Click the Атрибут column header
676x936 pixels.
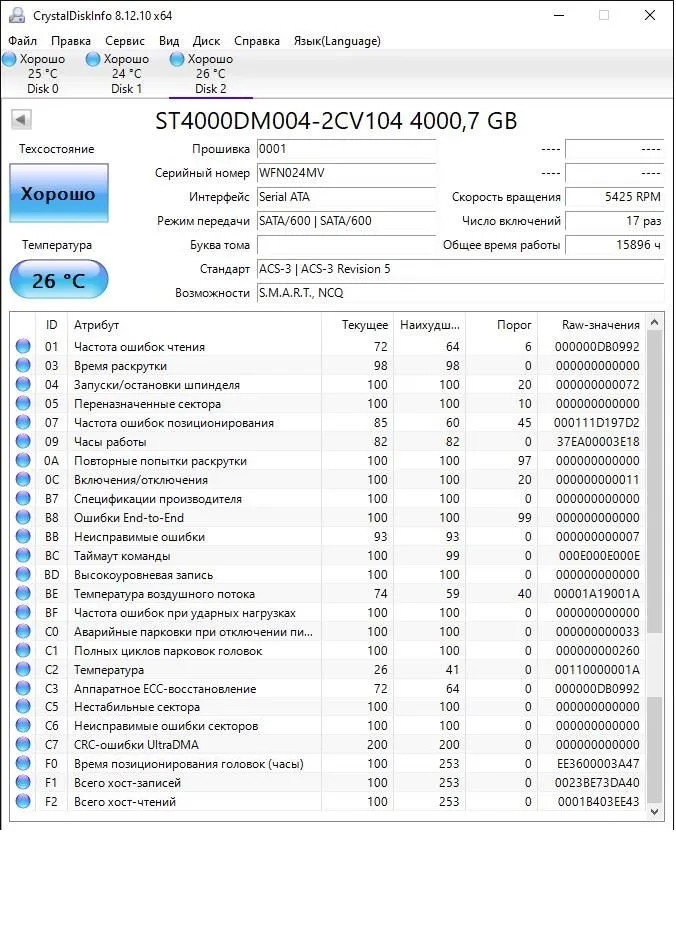click(x=194, y=325)
